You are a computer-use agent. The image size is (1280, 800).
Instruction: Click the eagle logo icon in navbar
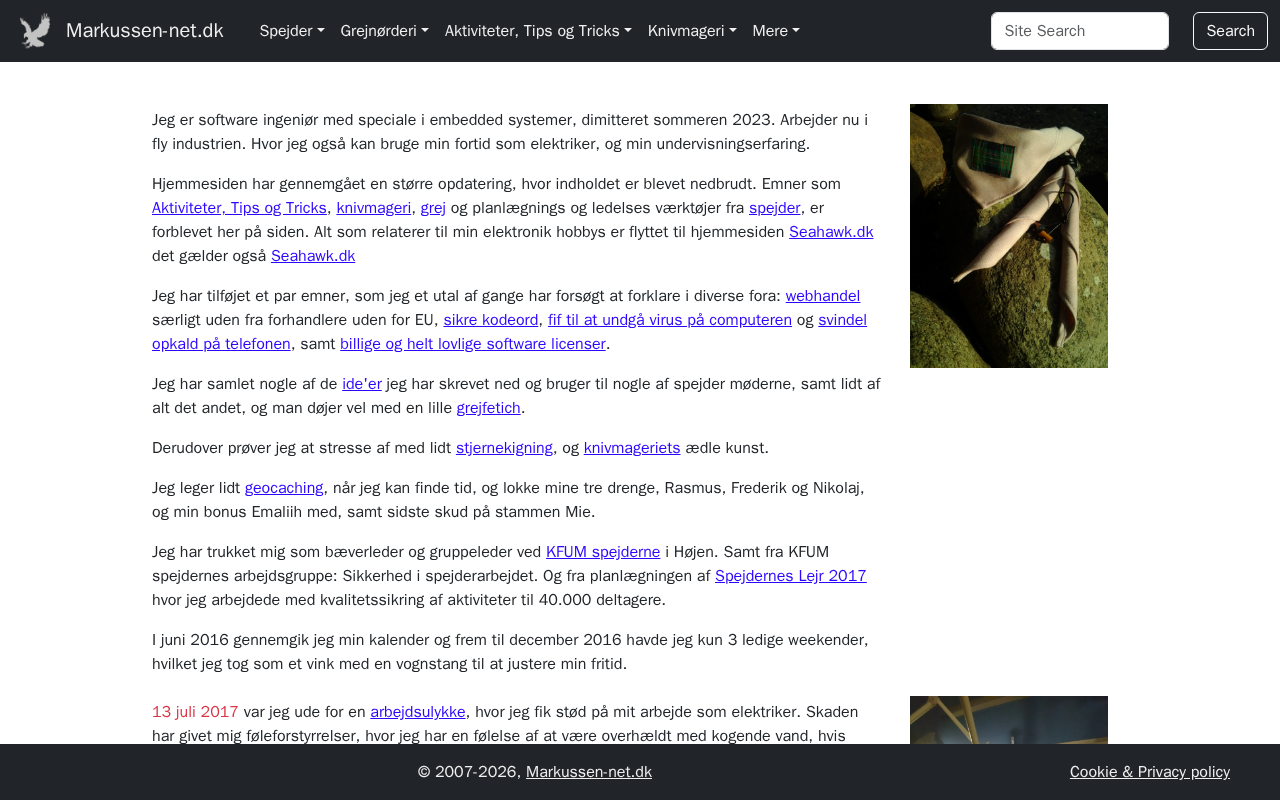[35, 31]
